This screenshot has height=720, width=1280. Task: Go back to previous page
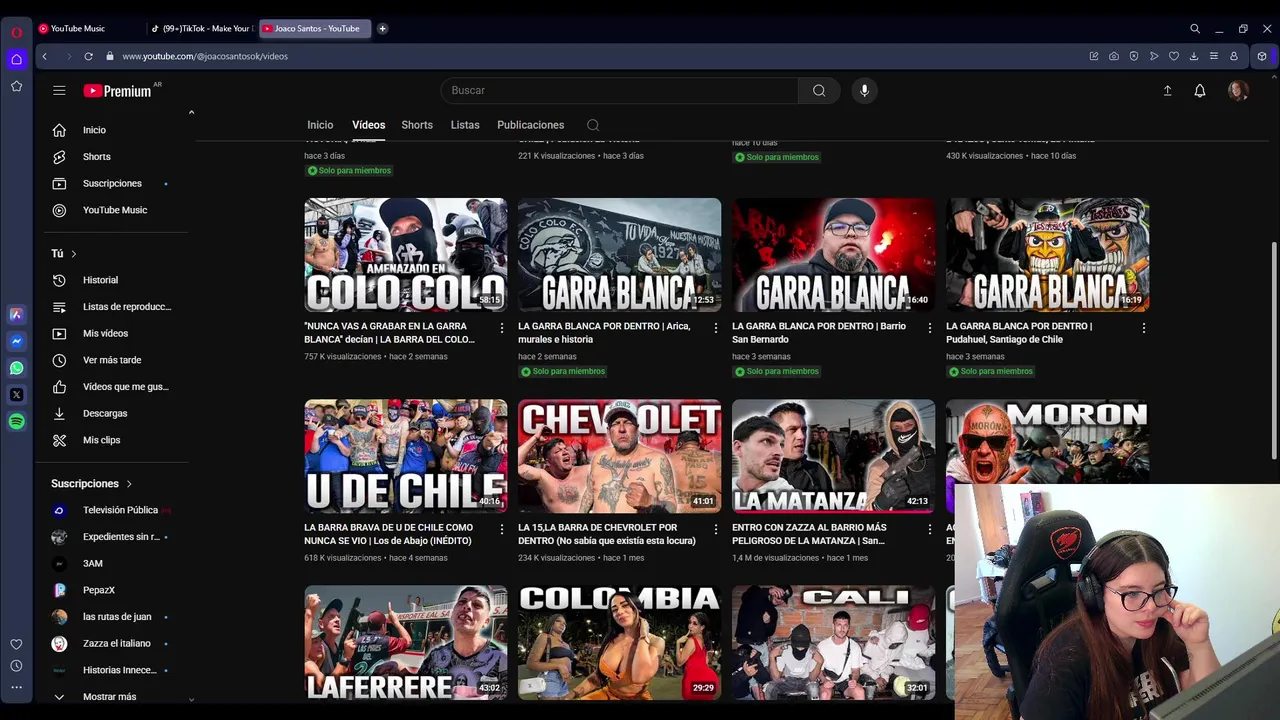pyautogui.click(x=45, y=56)
